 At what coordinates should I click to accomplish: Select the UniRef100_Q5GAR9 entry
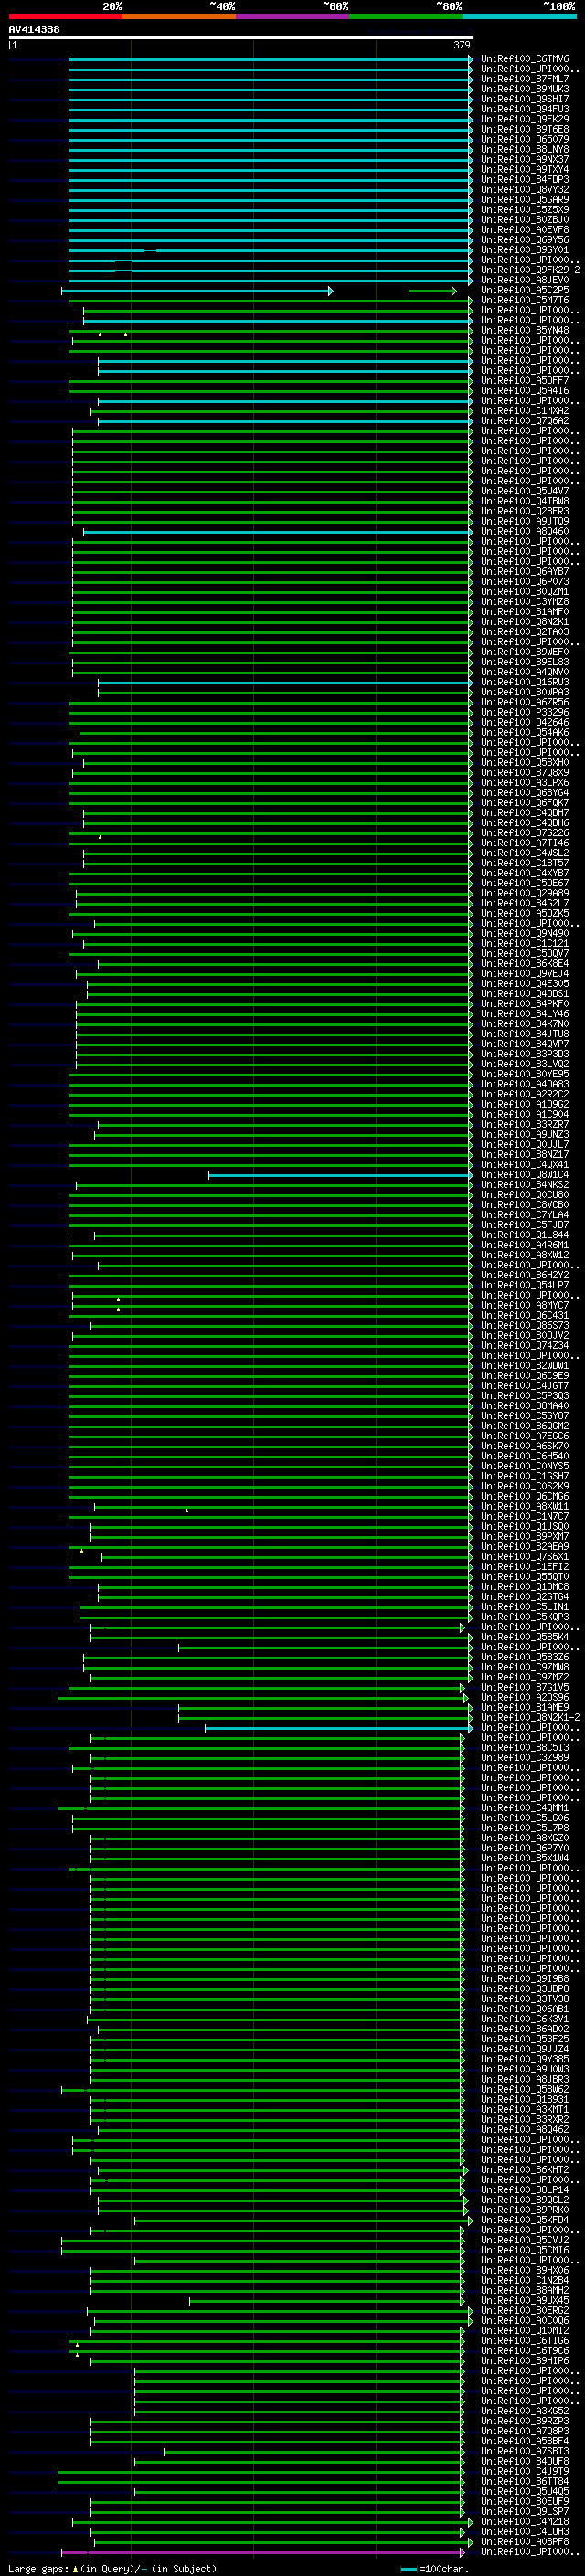pos(524,199)
